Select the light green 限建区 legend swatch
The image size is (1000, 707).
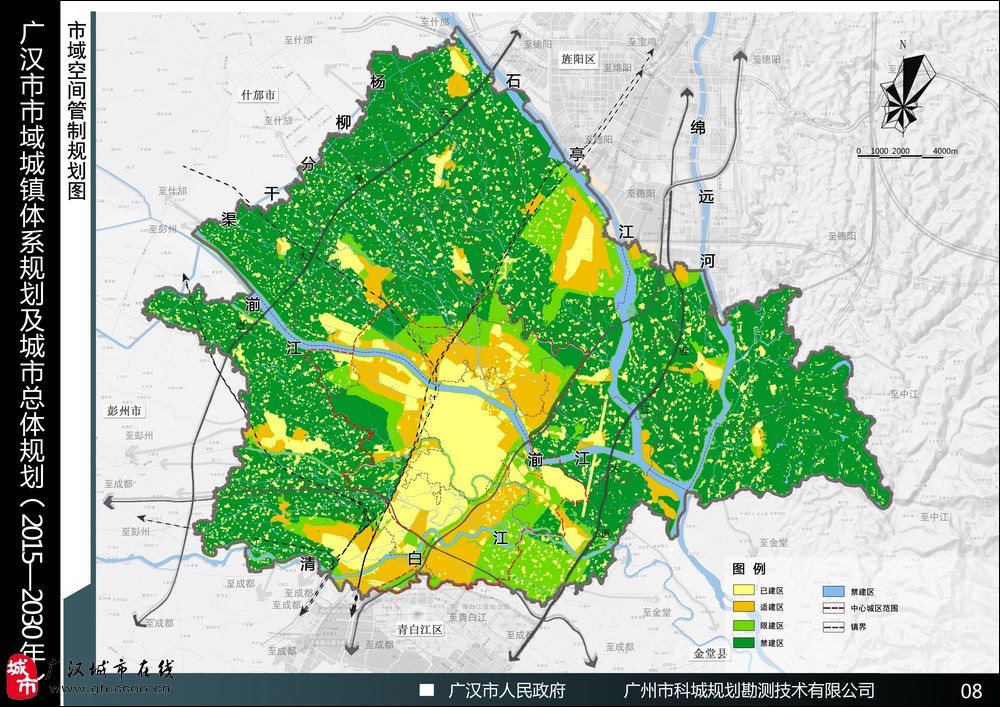[x=744, y=625]
